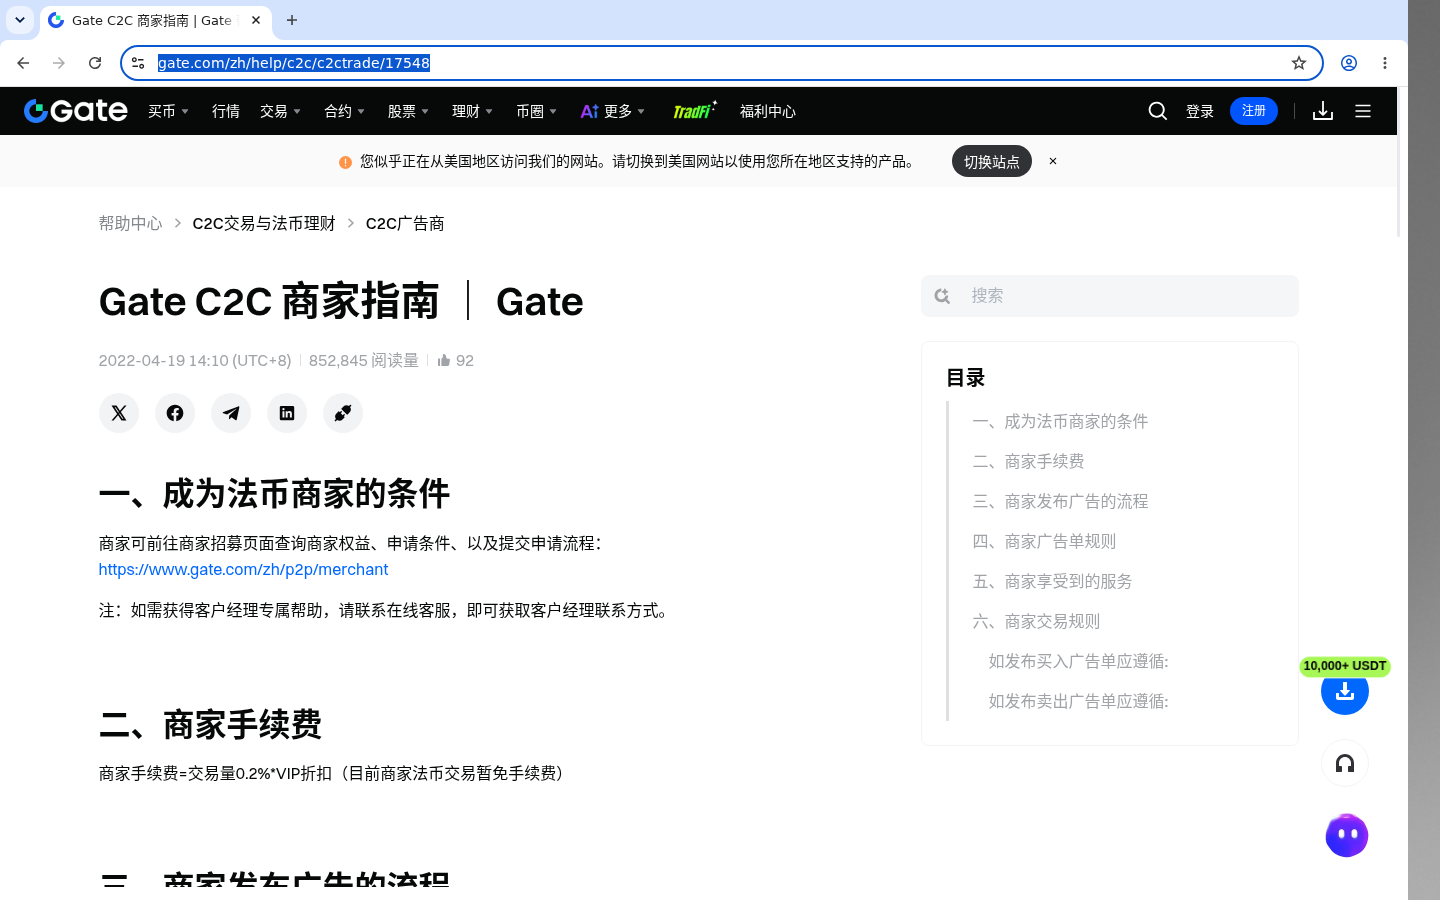Screen dimensions: 1440x900
Task: Open C2C广告商 breadcrumb
Action: click(x=405, y=223)
